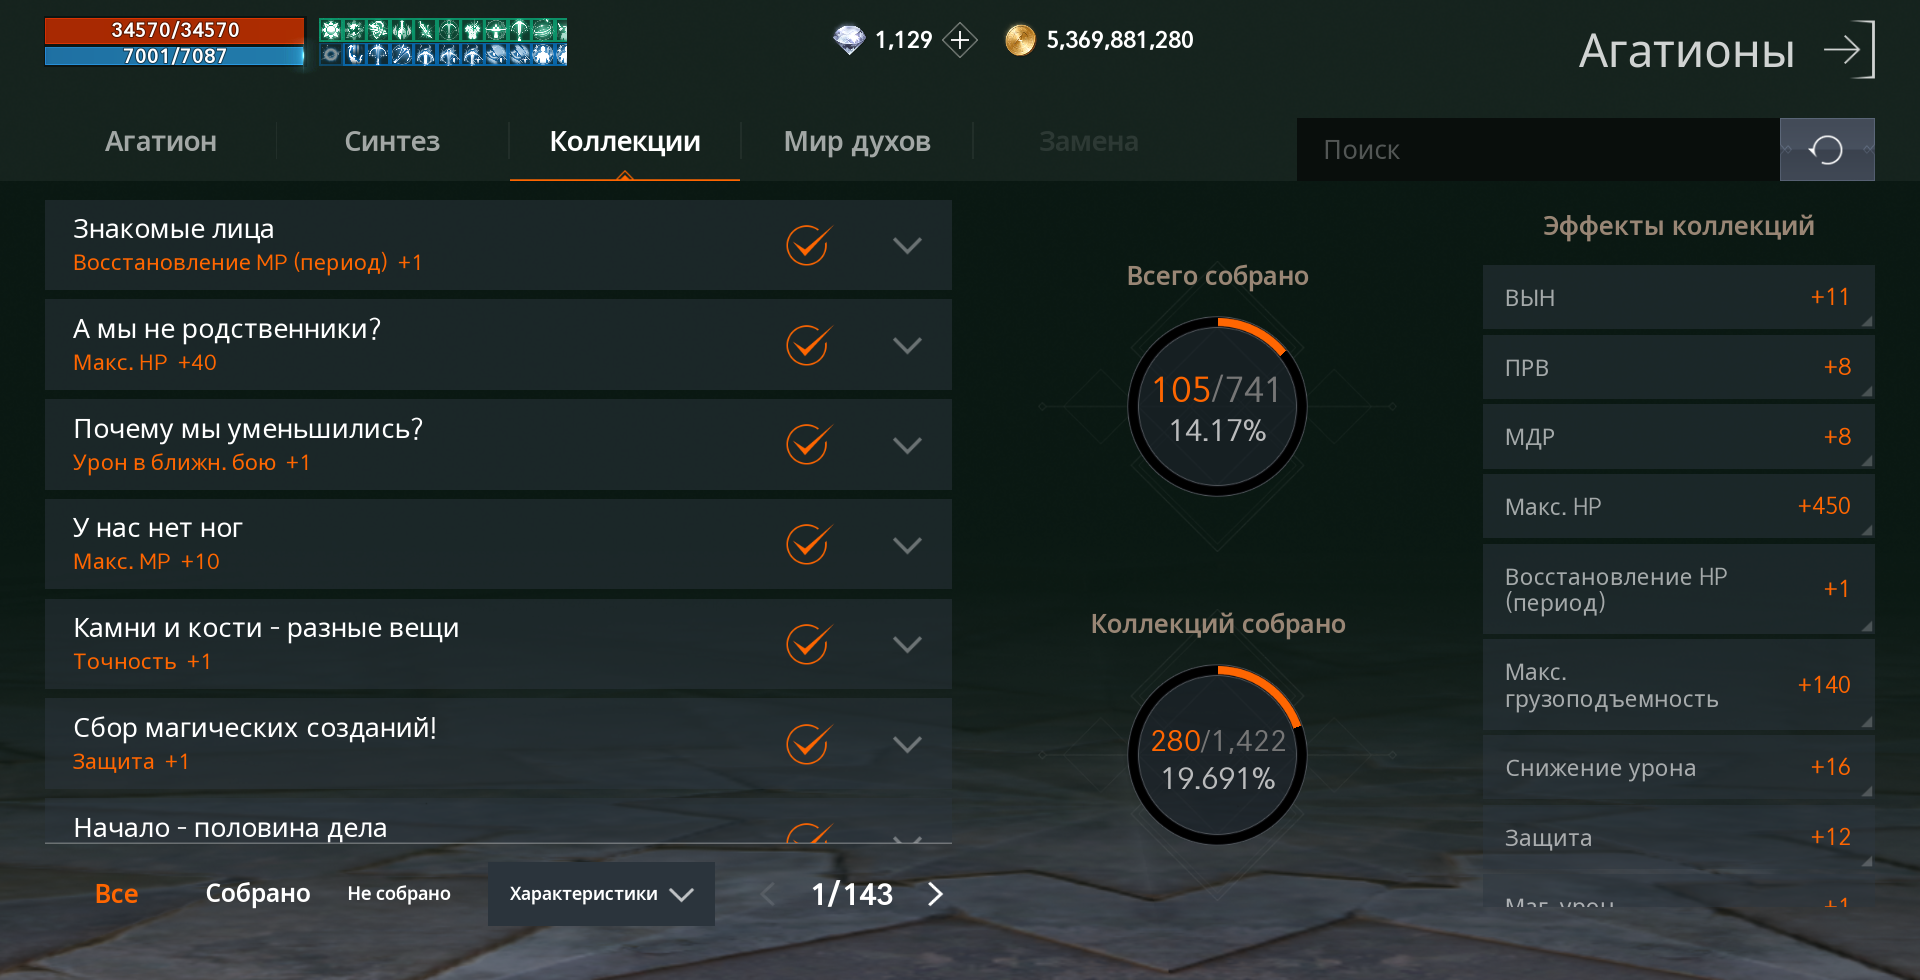Go to next collections page arrow

point(935,894)
